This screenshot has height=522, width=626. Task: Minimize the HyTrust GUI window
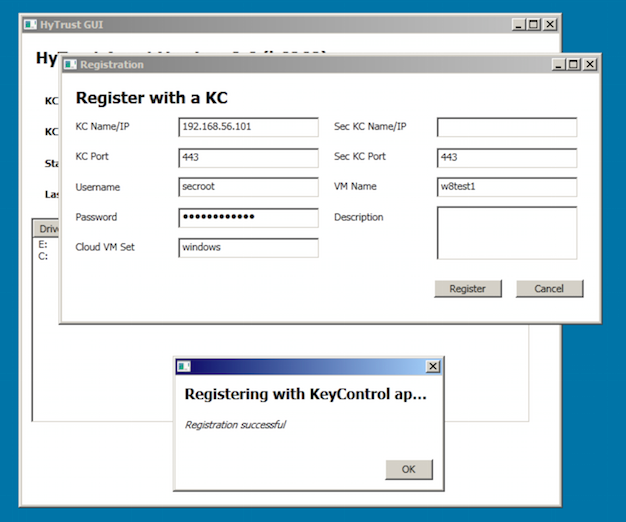coord(519,24)
